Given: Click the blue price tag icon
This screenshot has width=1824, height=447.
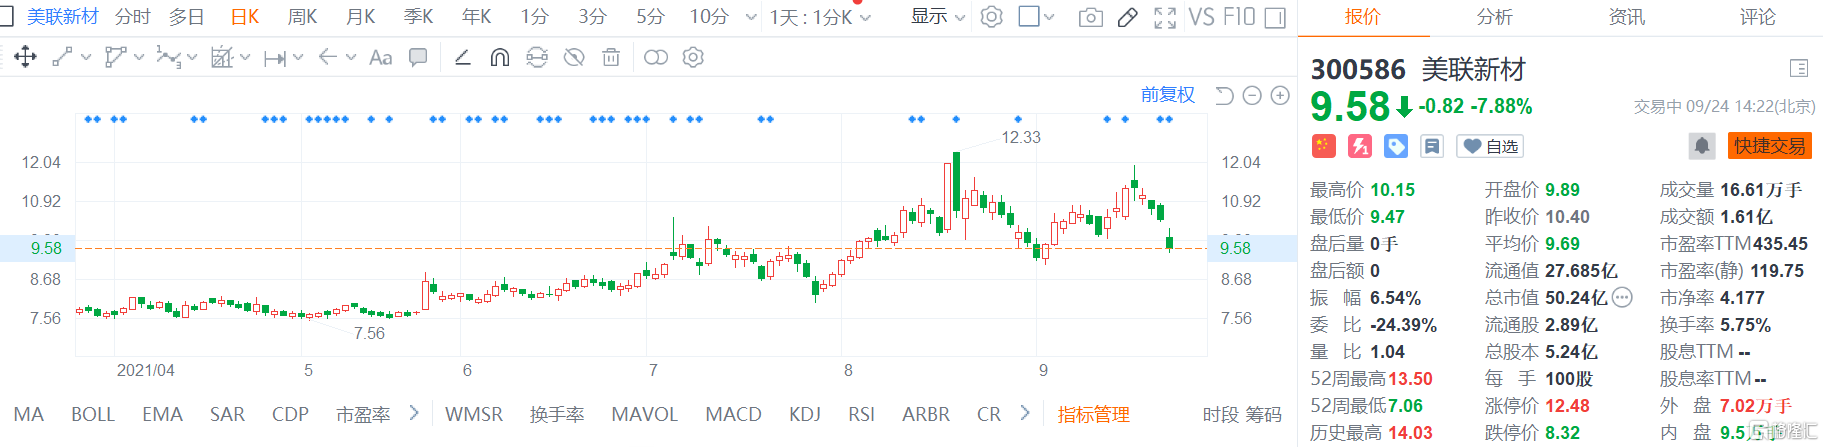Looking at the screenshot, I should point(1395,146).
